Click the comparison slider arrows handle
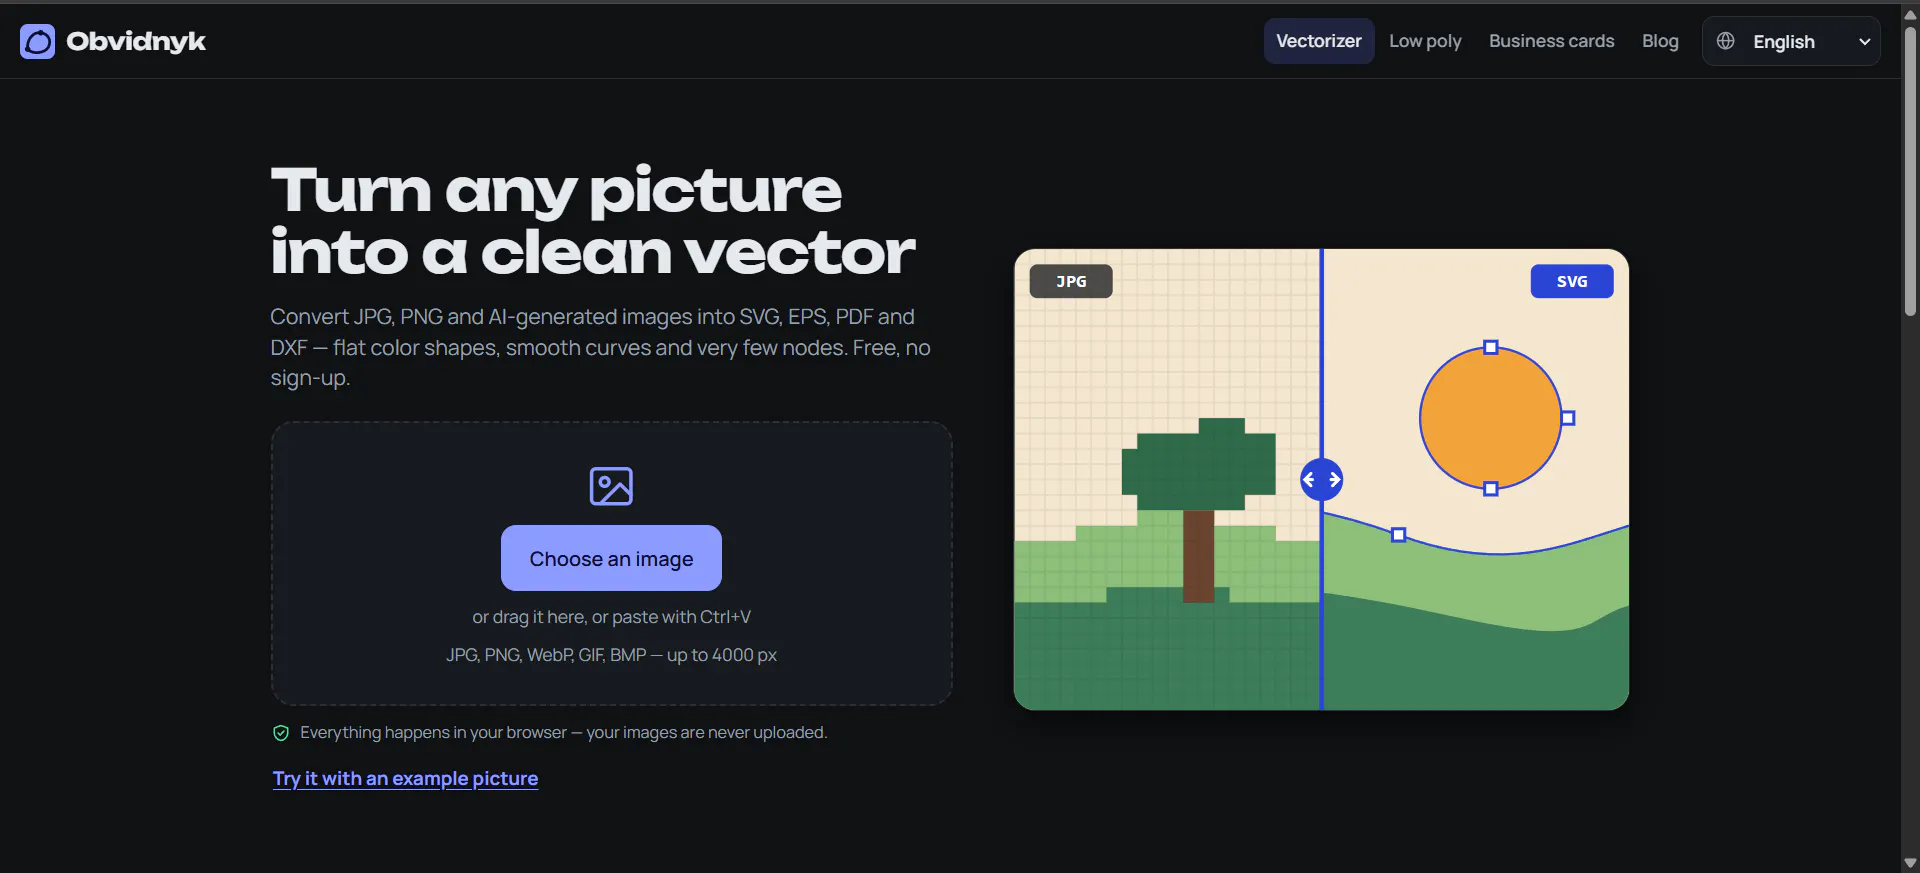The height and width of the screenshot is (873, 1920). coord(1321,480)
